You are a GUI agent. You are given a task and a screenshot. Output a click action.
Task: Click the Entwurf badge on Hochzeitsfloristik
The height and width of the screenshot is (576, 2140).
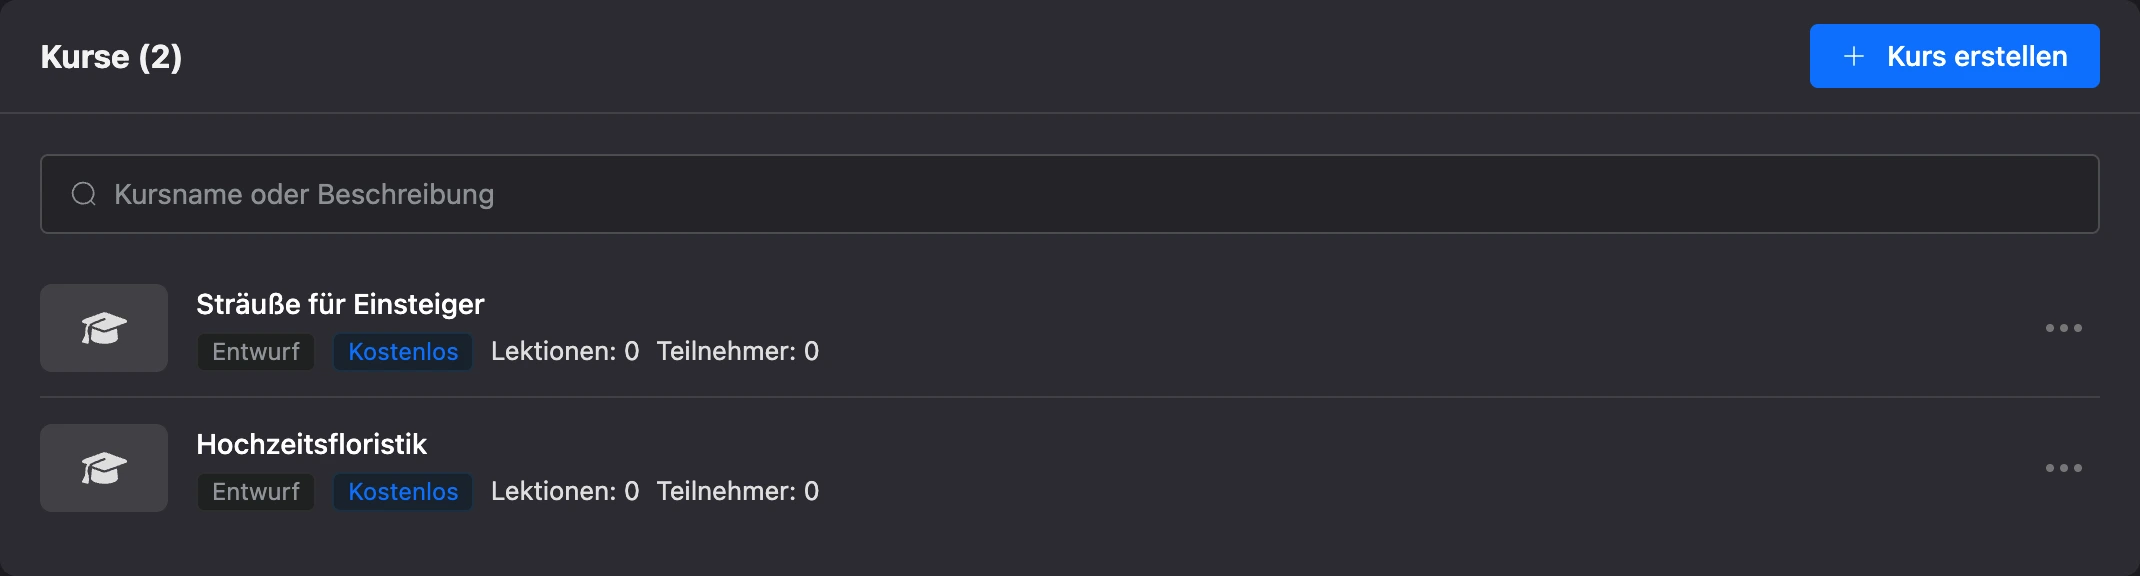pos(256,492)
